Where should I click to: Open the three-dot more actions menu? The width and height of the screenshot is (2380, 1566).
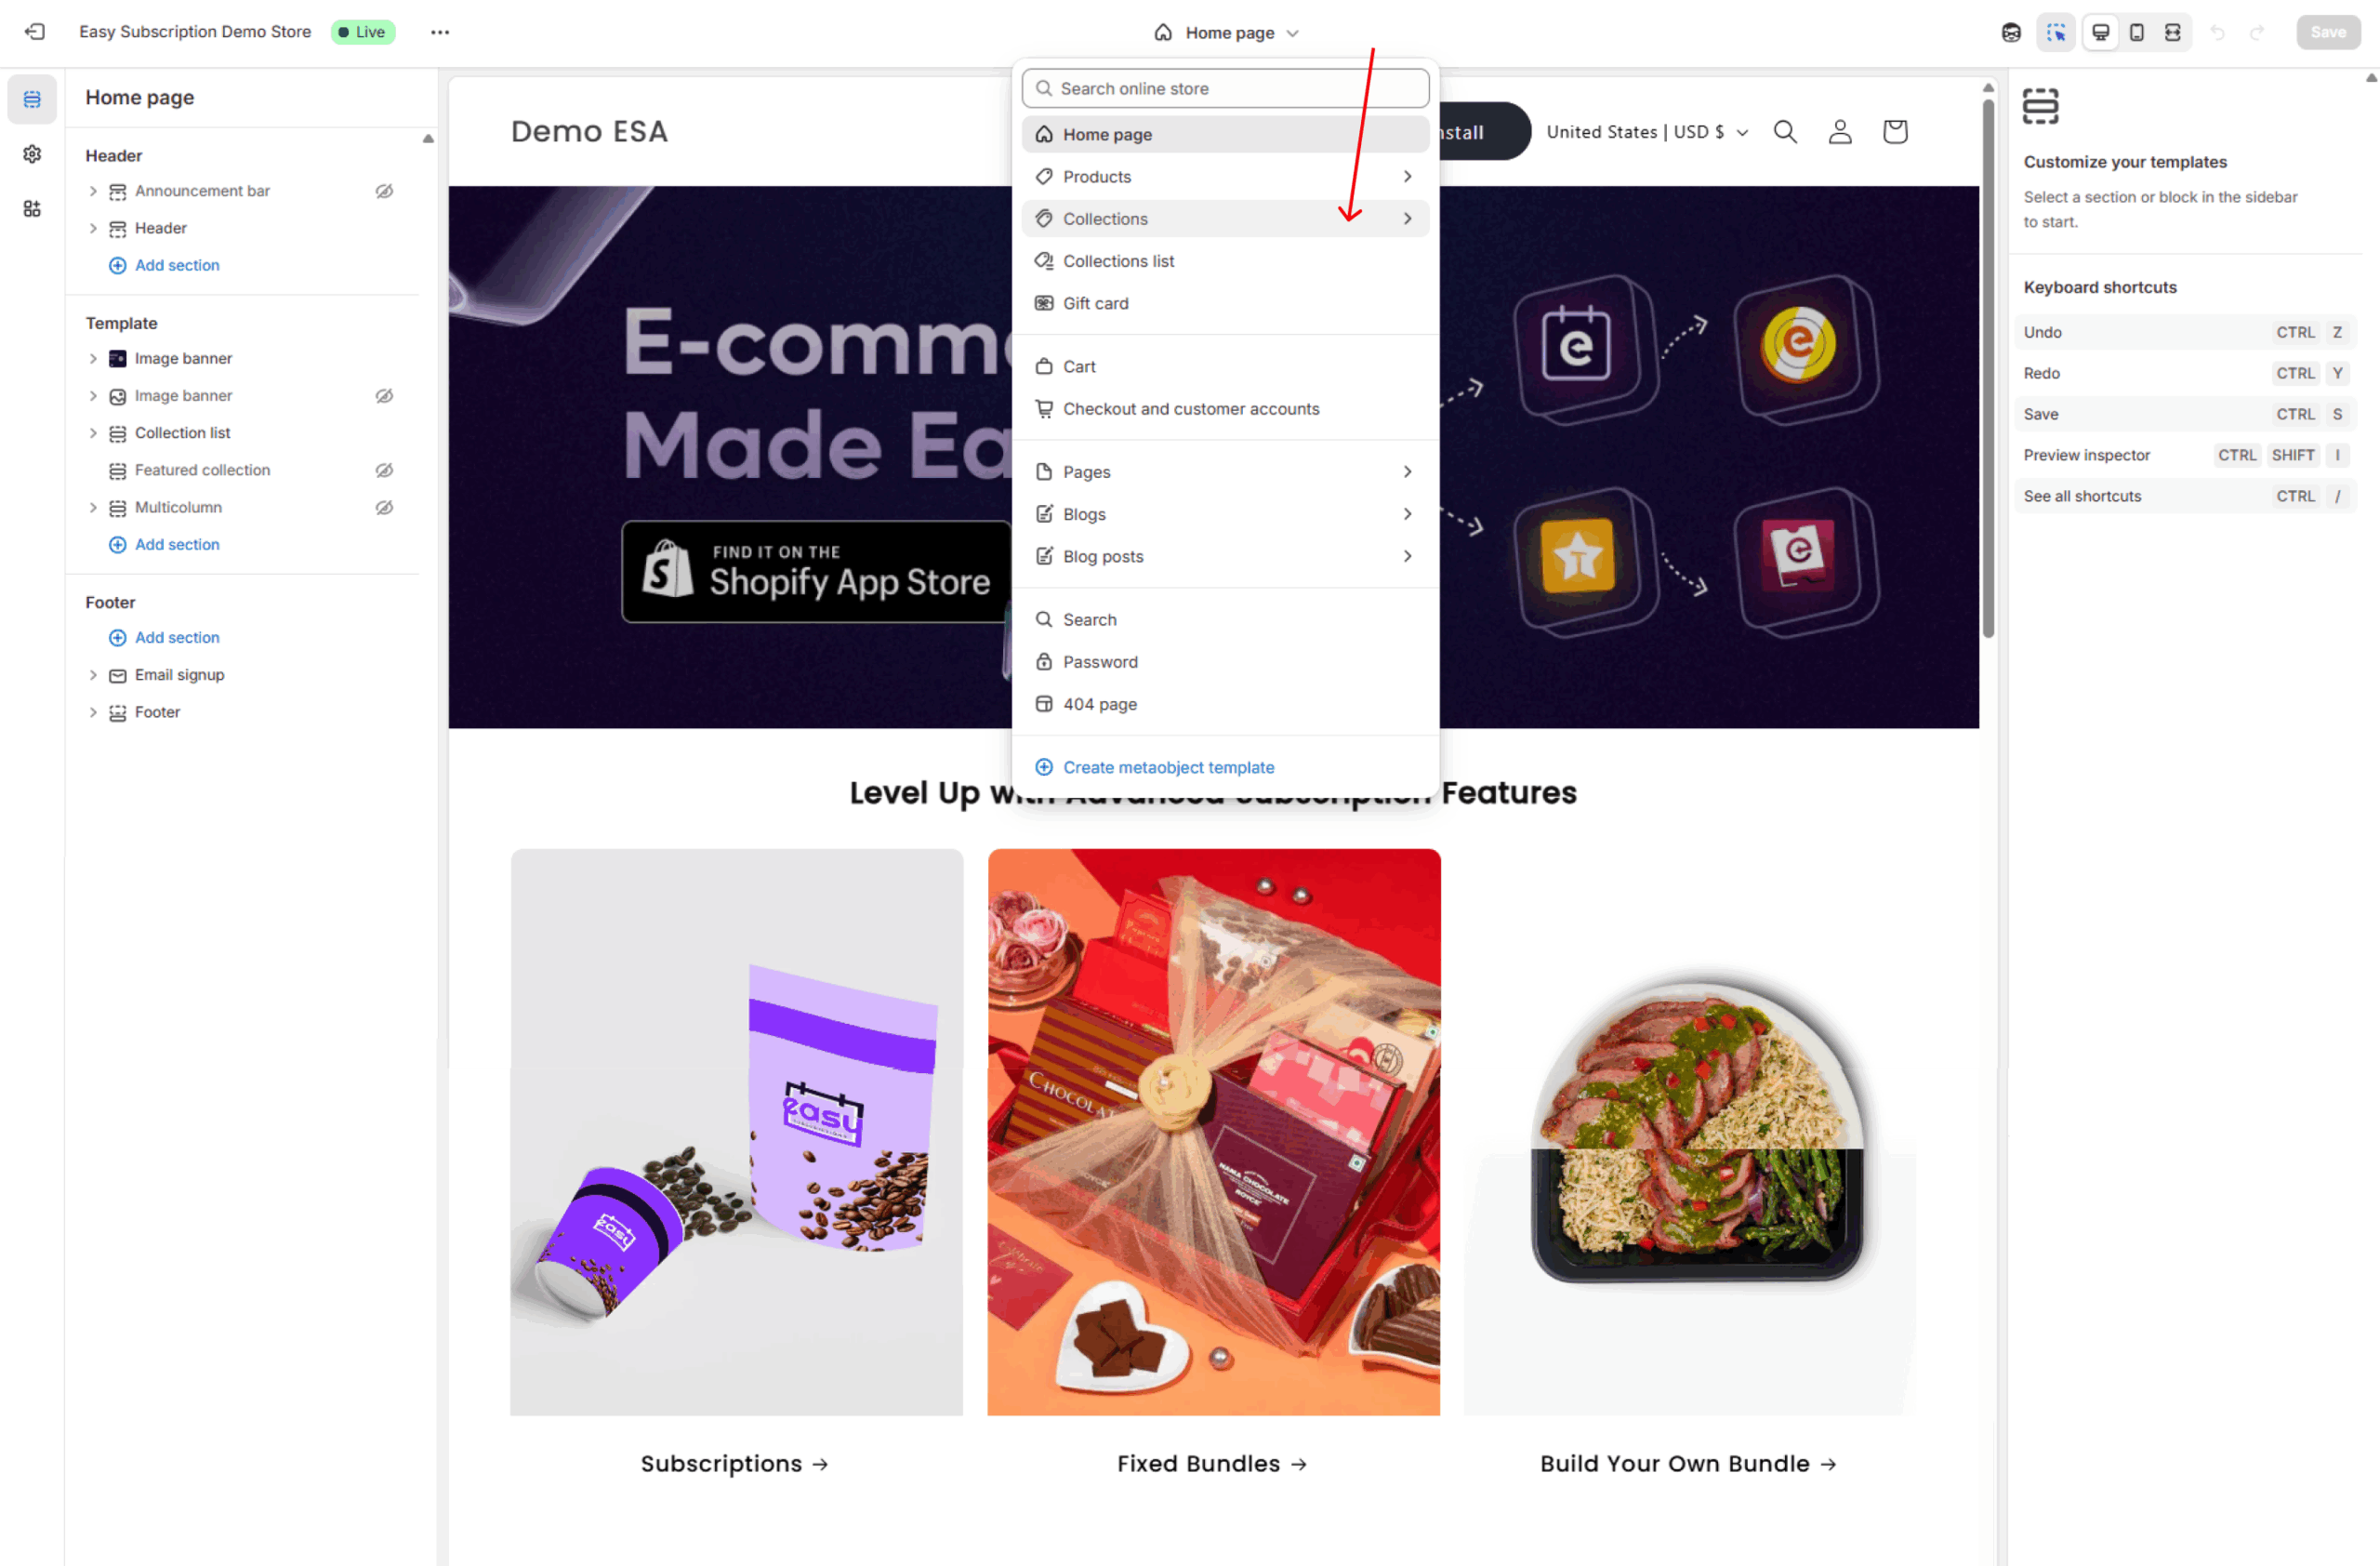click(440, 32)
